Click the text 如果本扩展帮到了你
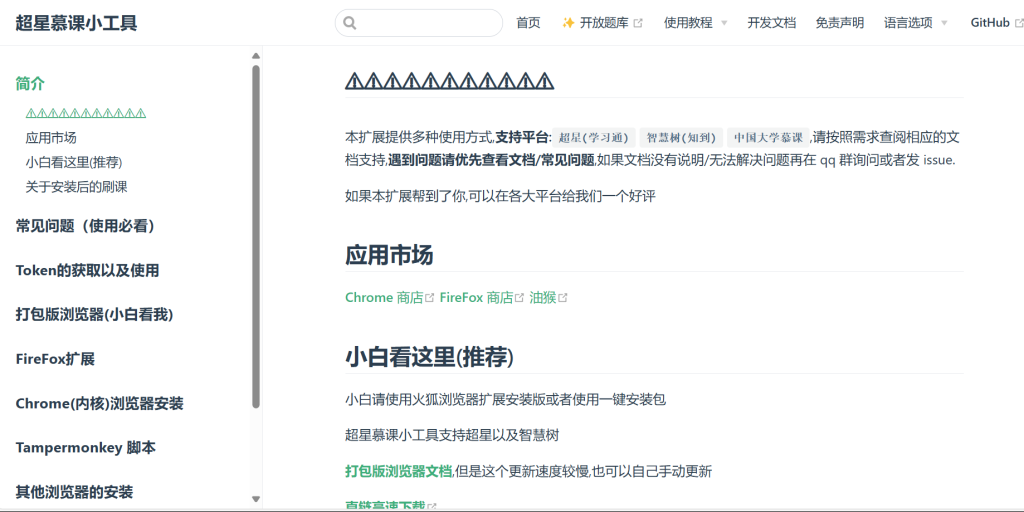 pos(404,197)
